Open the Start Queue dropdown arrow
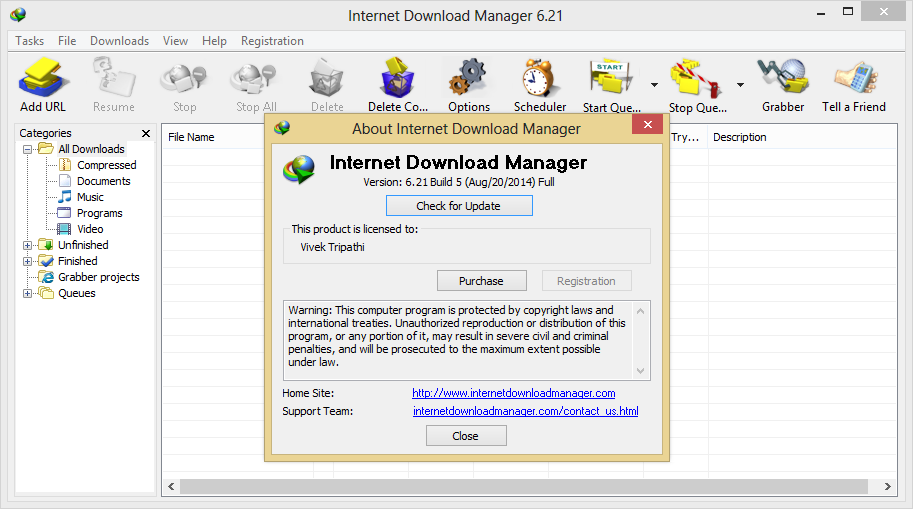Viewport: 913px width, 509px height. 654,85
